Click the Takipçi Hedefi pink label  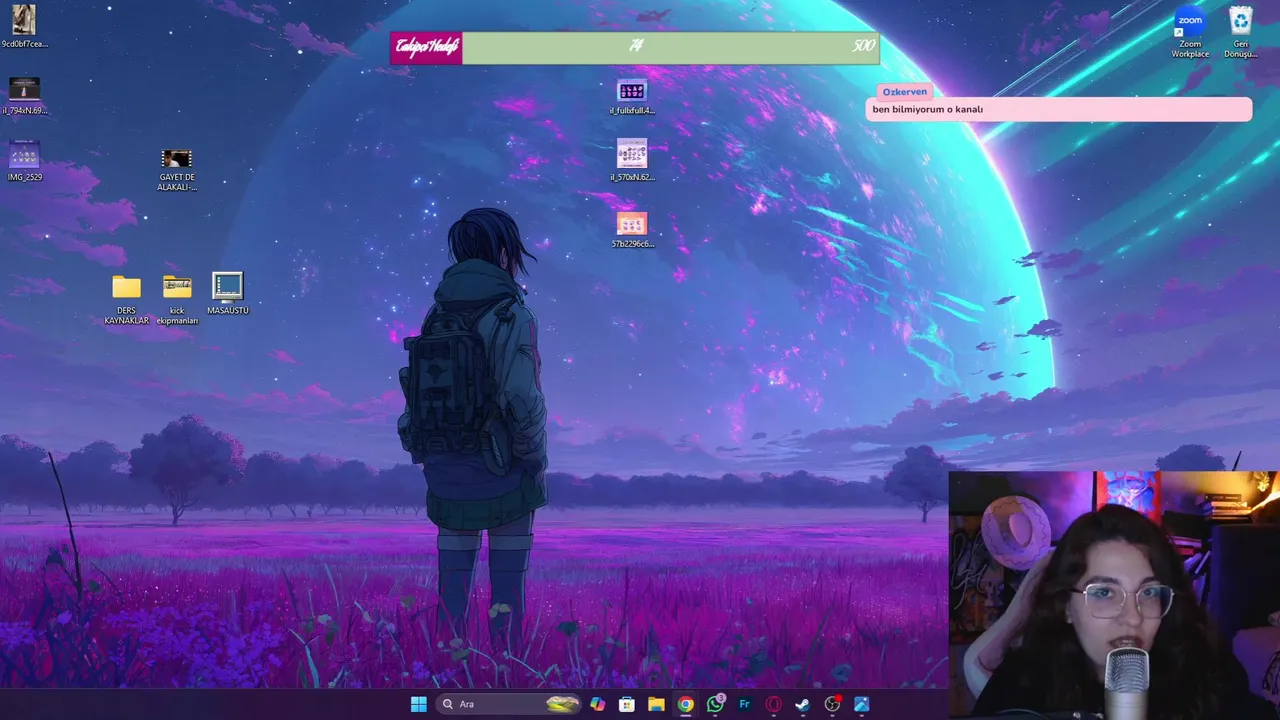tap(427, 47)
